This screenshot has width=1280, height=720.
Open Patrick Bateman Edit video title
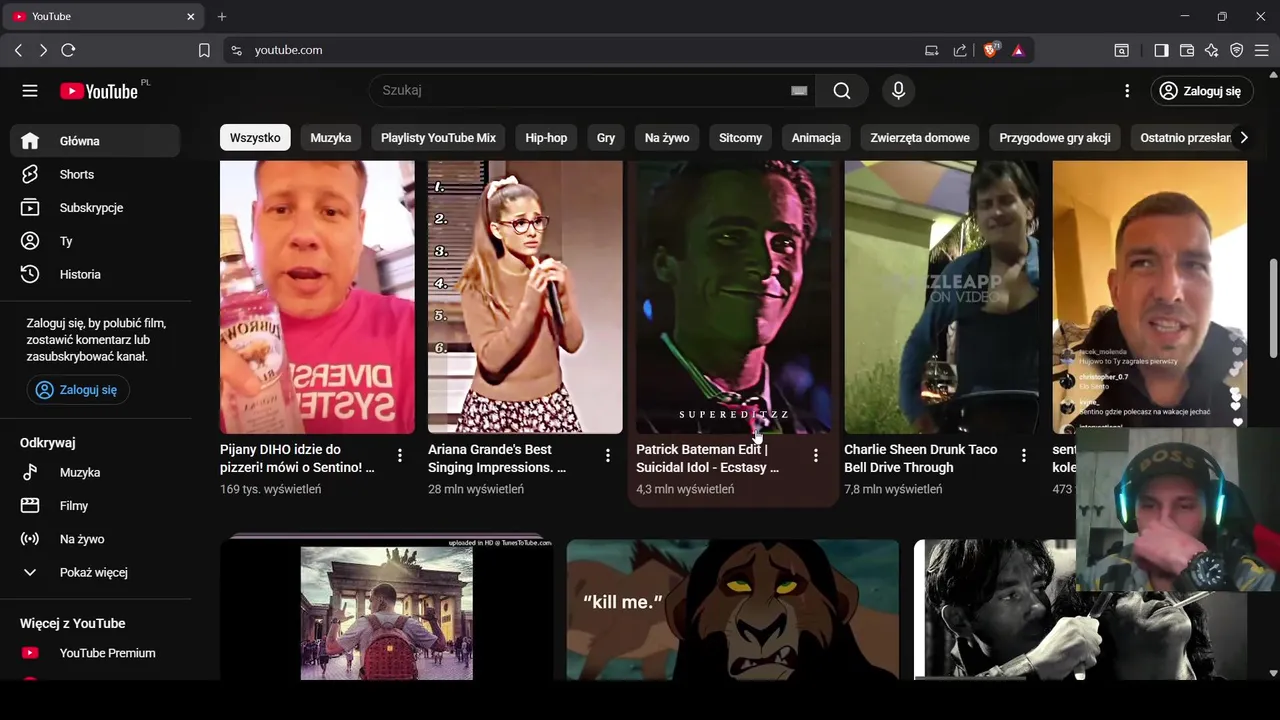pyautogui.click(x=707, y=458)
